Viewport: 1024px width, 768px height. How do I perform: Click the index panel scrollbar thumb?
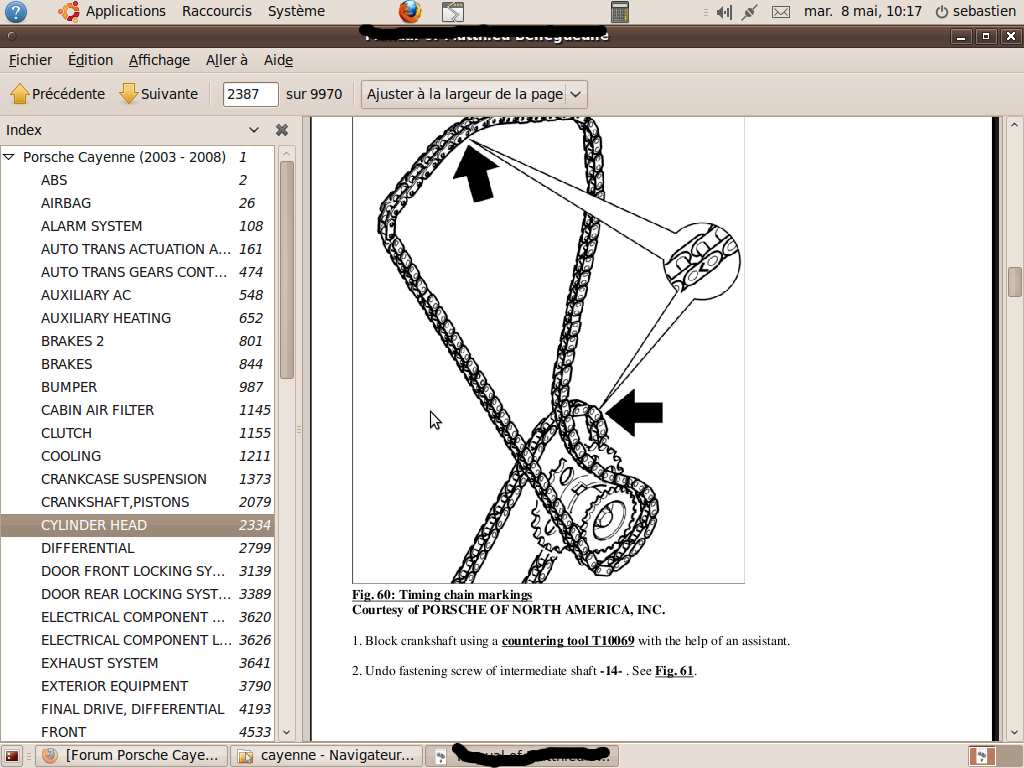pyautogui.click(x=287, y=269)
